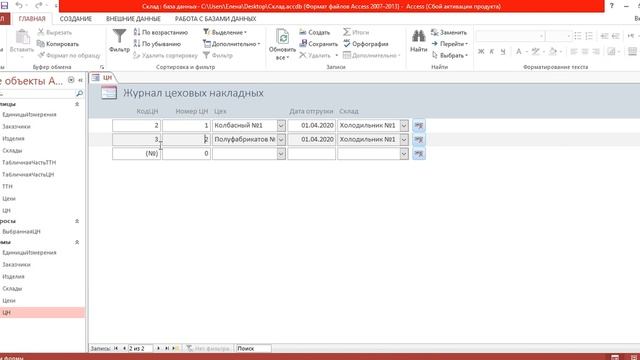
Task: Expand Цех dropdown for Колбасный №1 row
Action: pyautogui.click(x=281, y=125)
